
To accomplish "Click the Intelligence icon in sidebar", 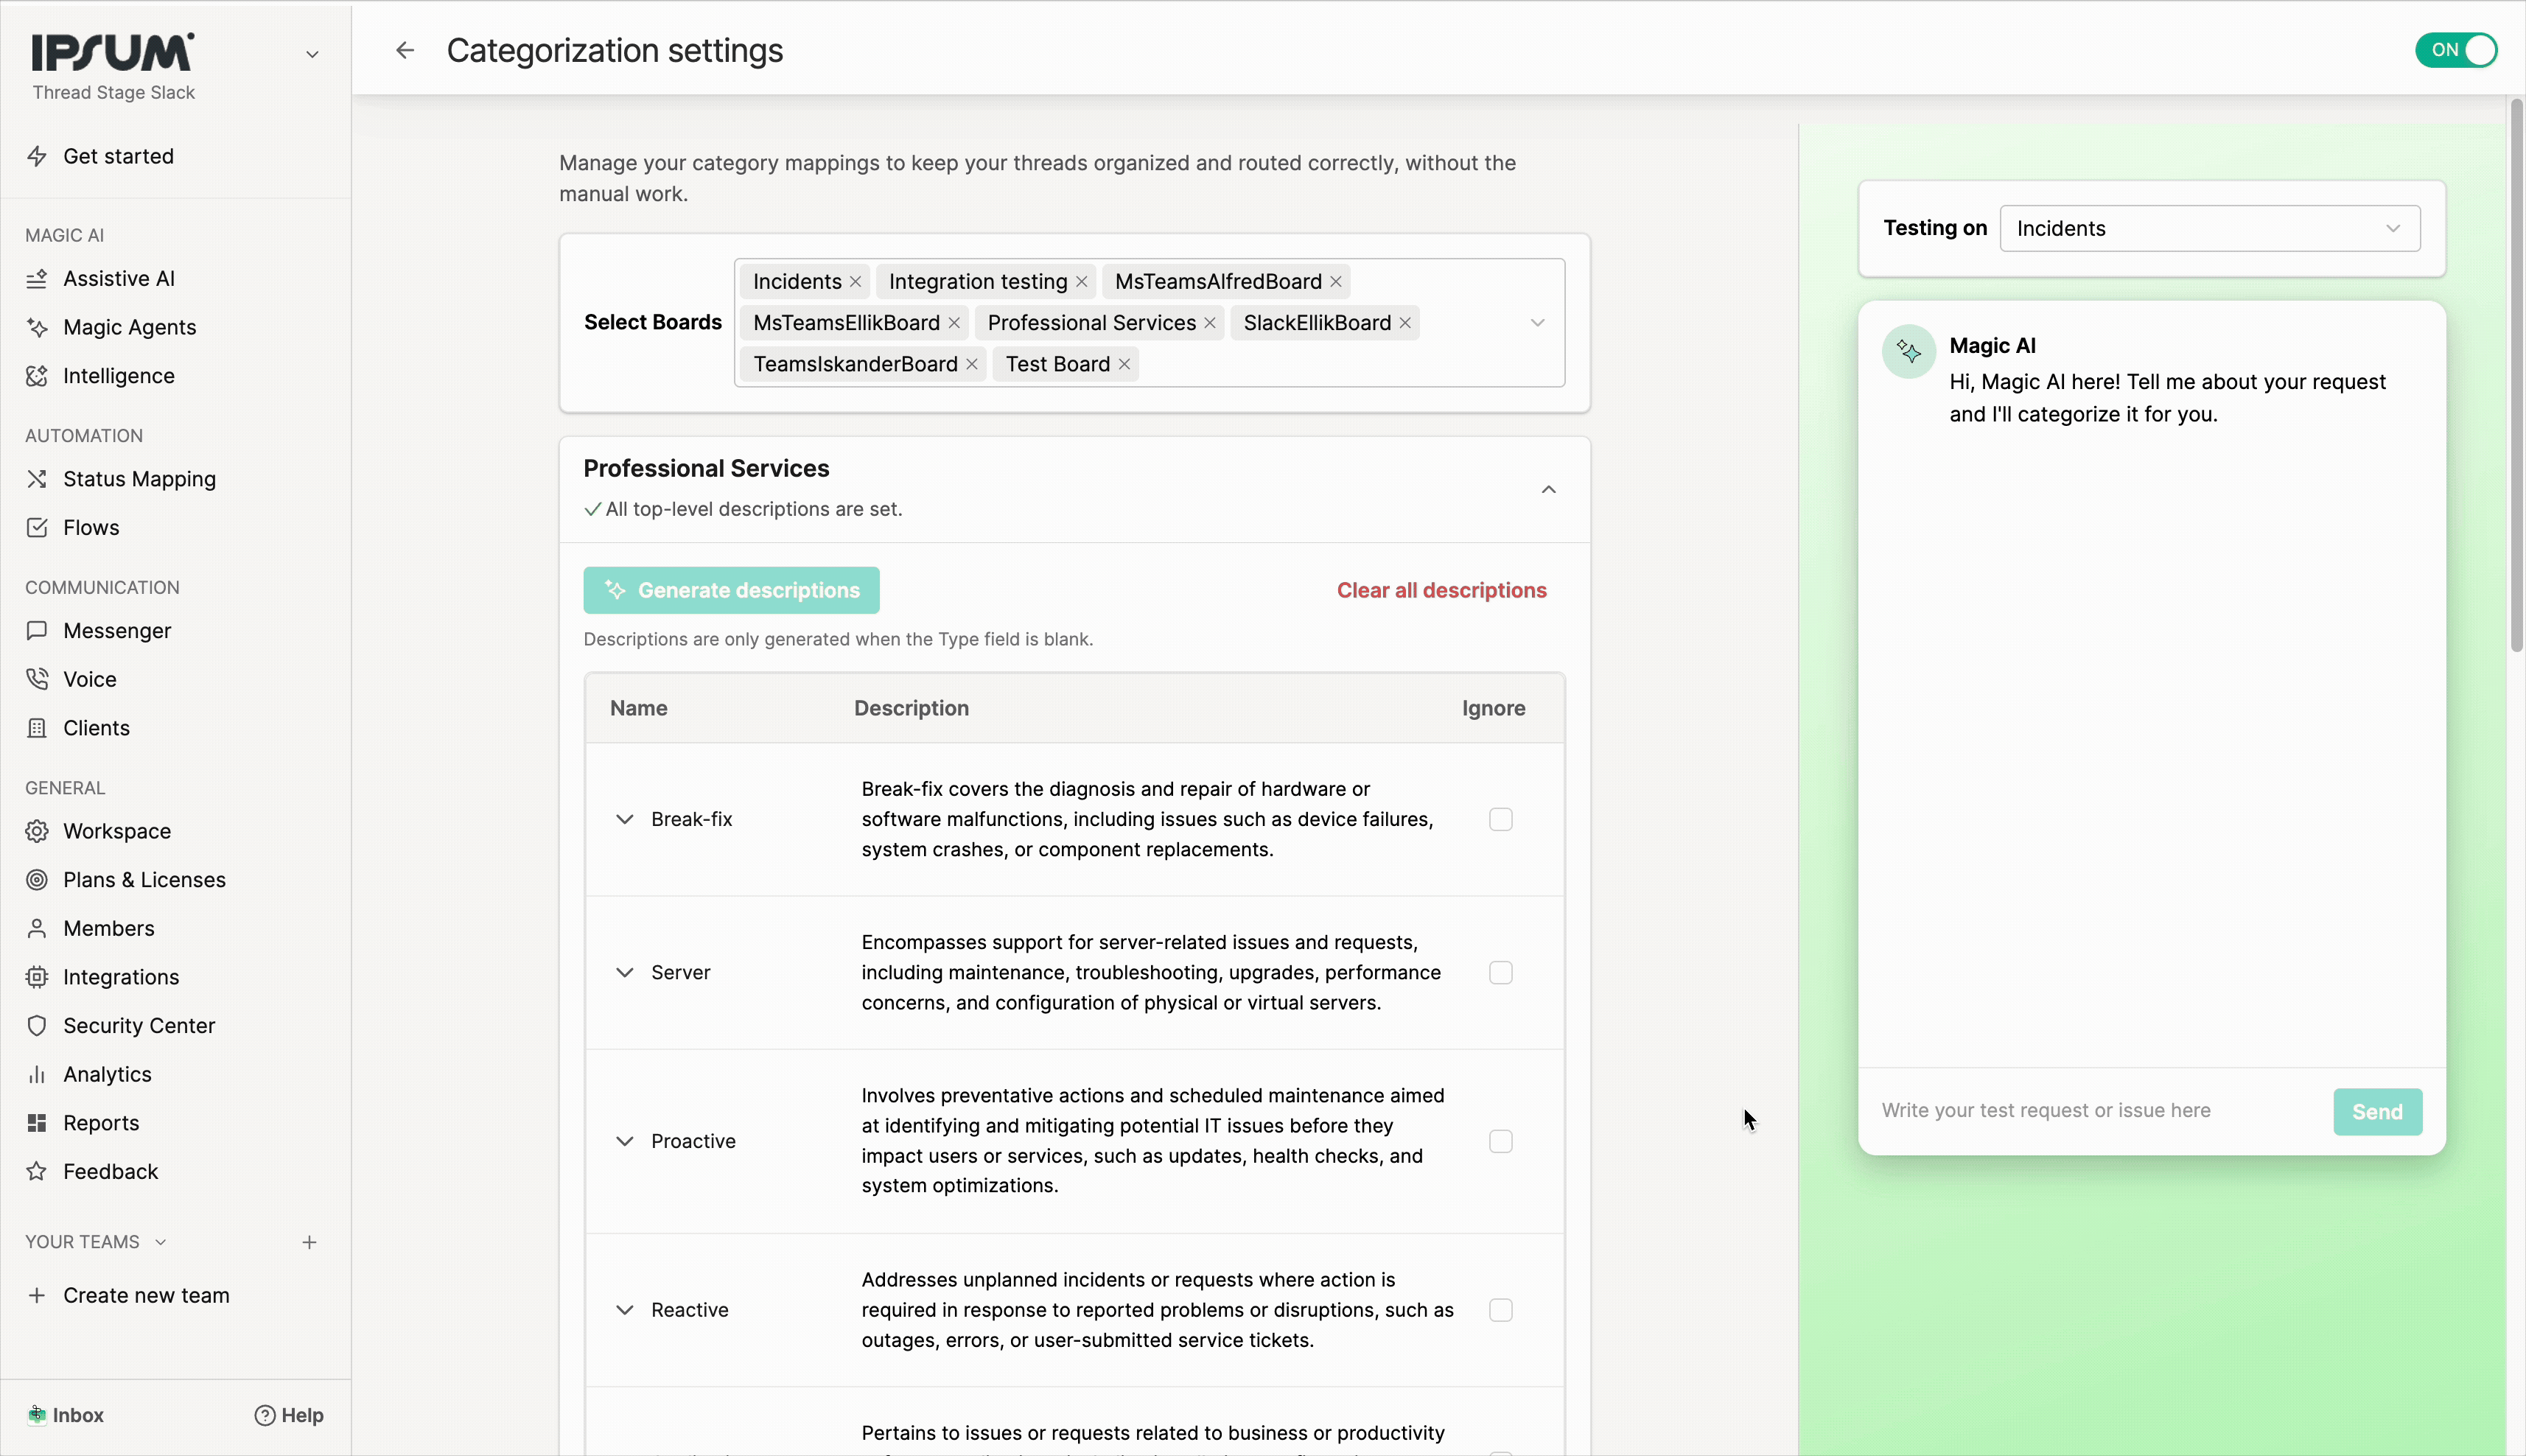I will (x=37, y=376).
